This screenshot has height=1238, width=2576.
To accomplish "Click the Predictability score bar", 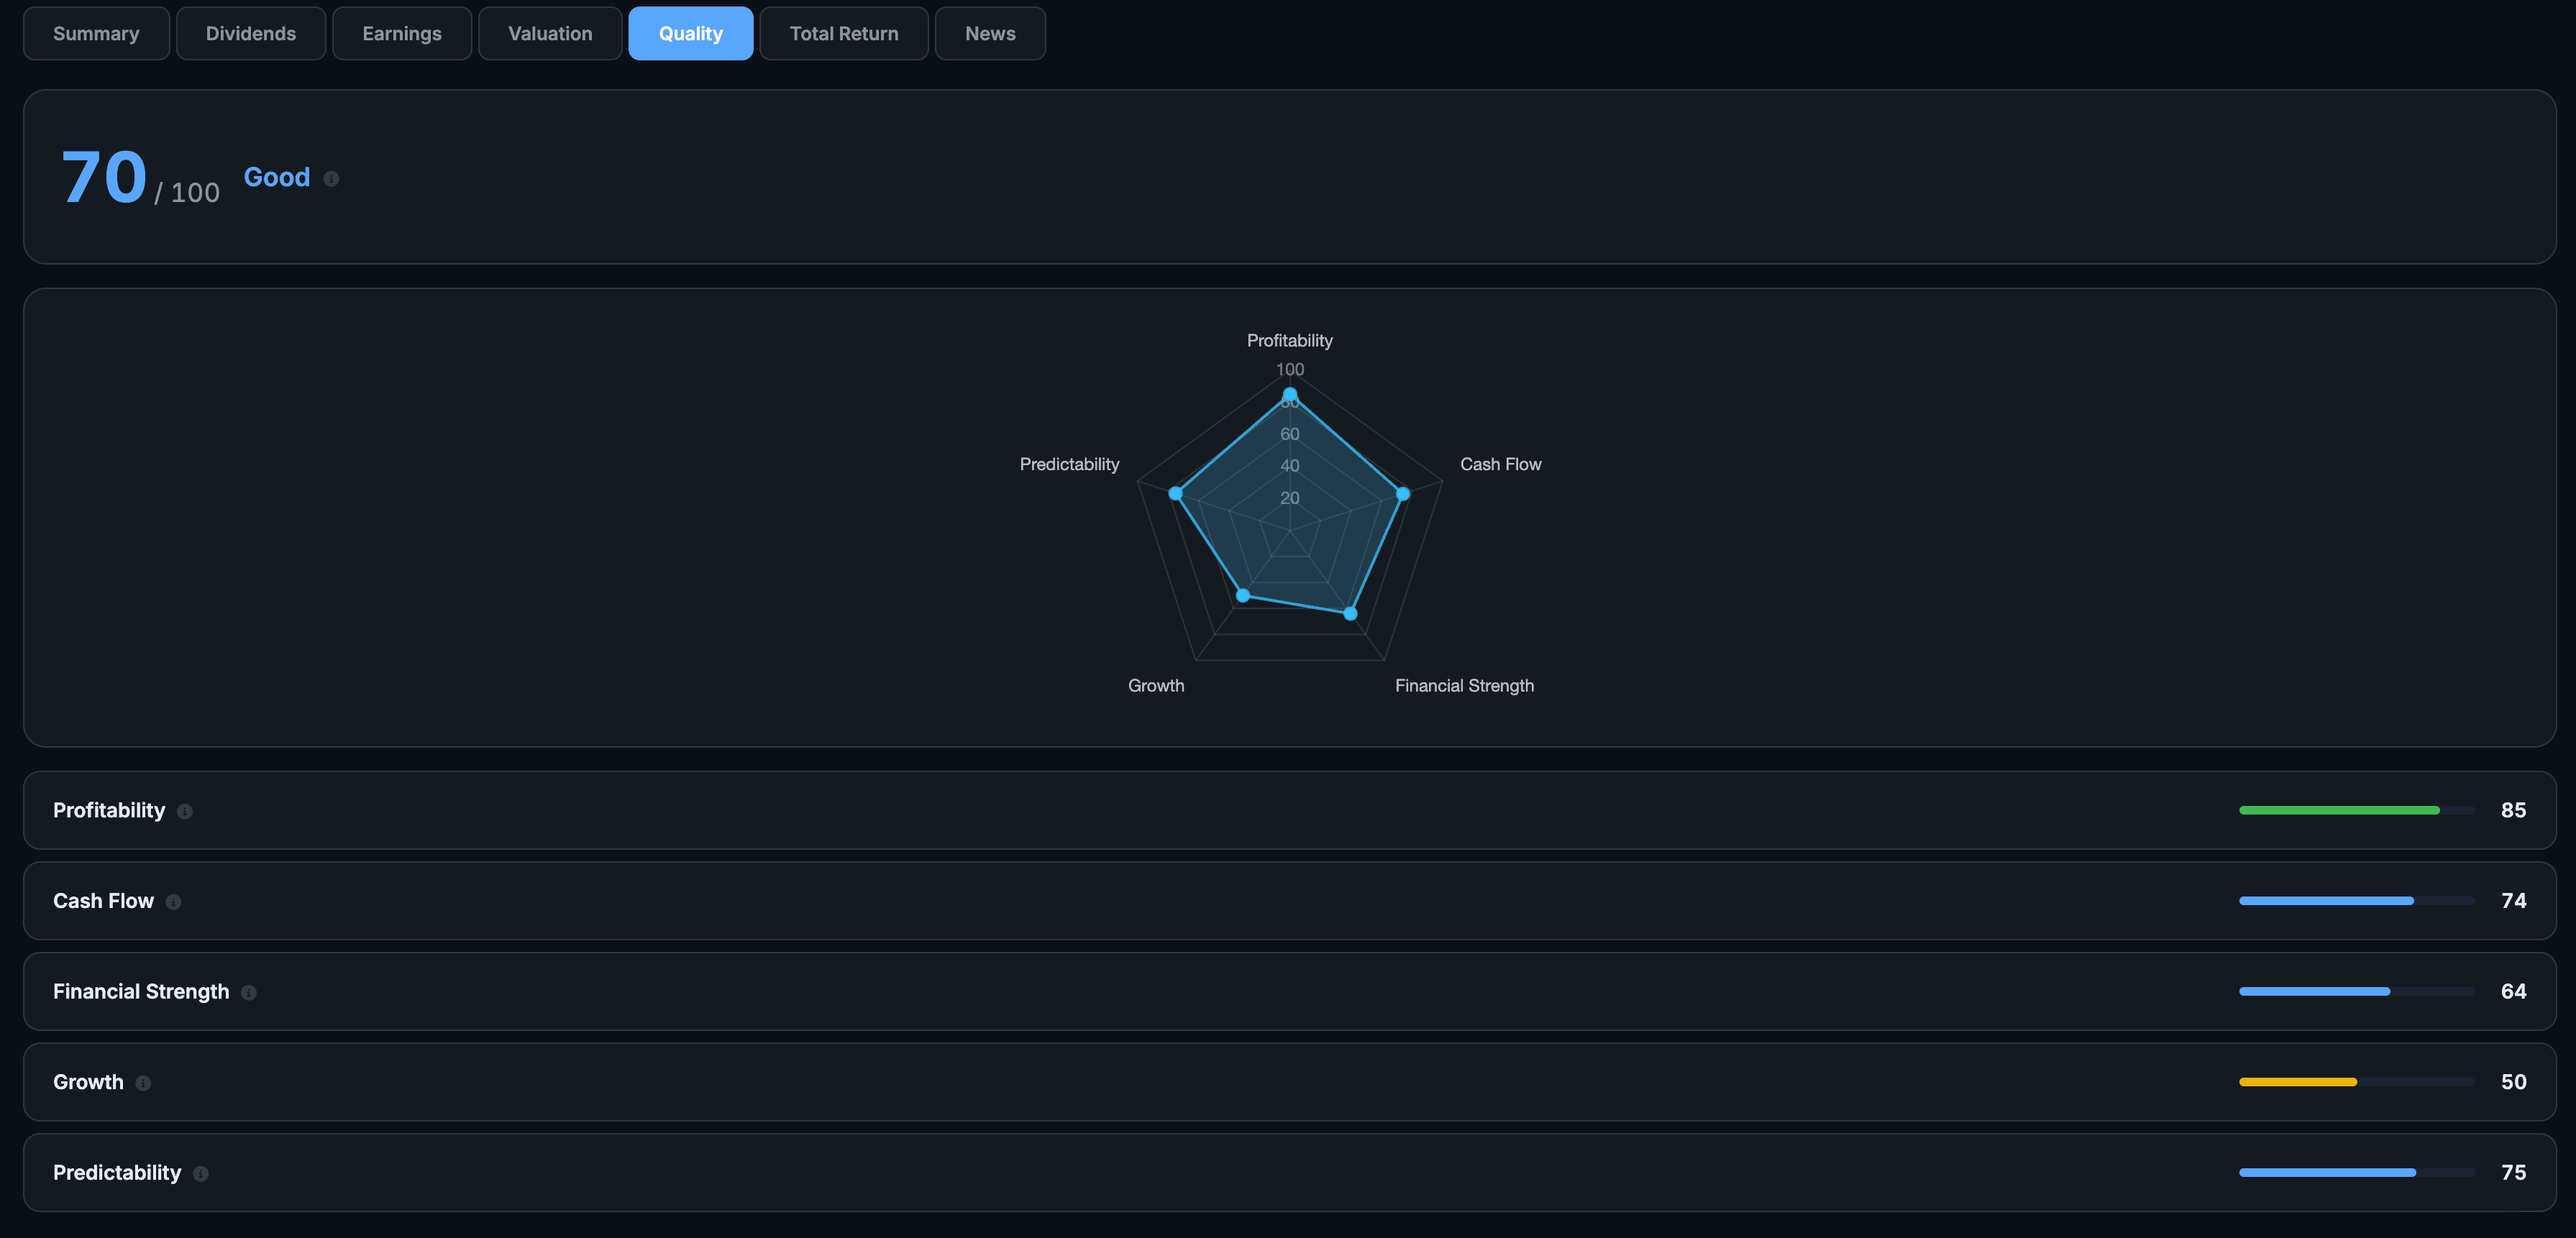I will pyautogui.click(x=2357, y=1172).
